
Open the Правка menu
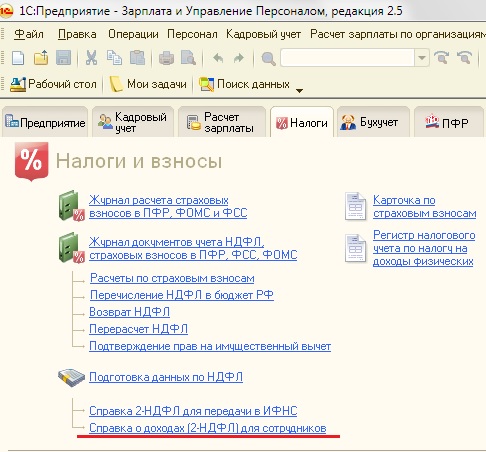(77, 34)
